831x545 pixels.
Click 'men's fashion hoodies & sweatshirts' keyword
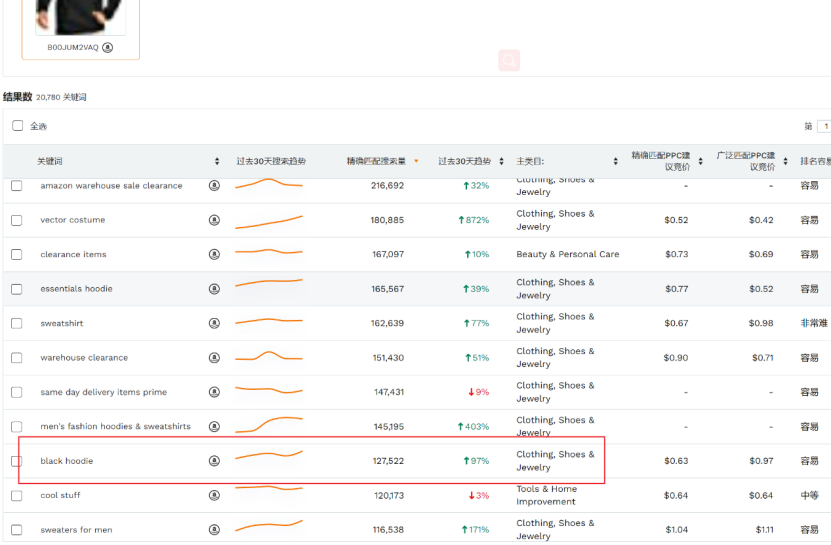tap(115, 426)
